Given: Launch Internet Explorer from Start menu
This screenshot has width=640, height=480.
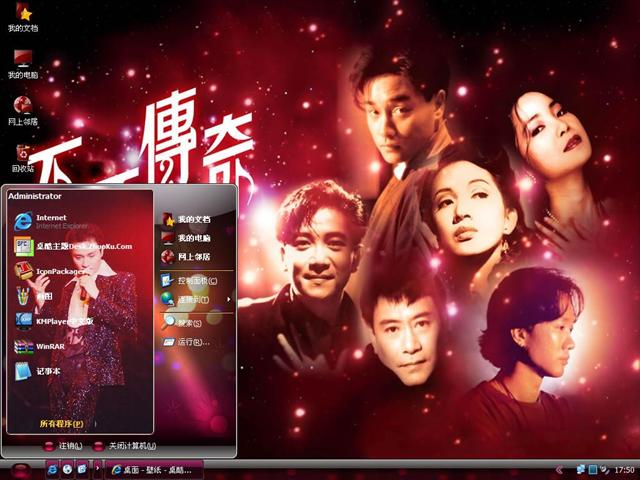Looking at the screenshot, I should (51, 221).
